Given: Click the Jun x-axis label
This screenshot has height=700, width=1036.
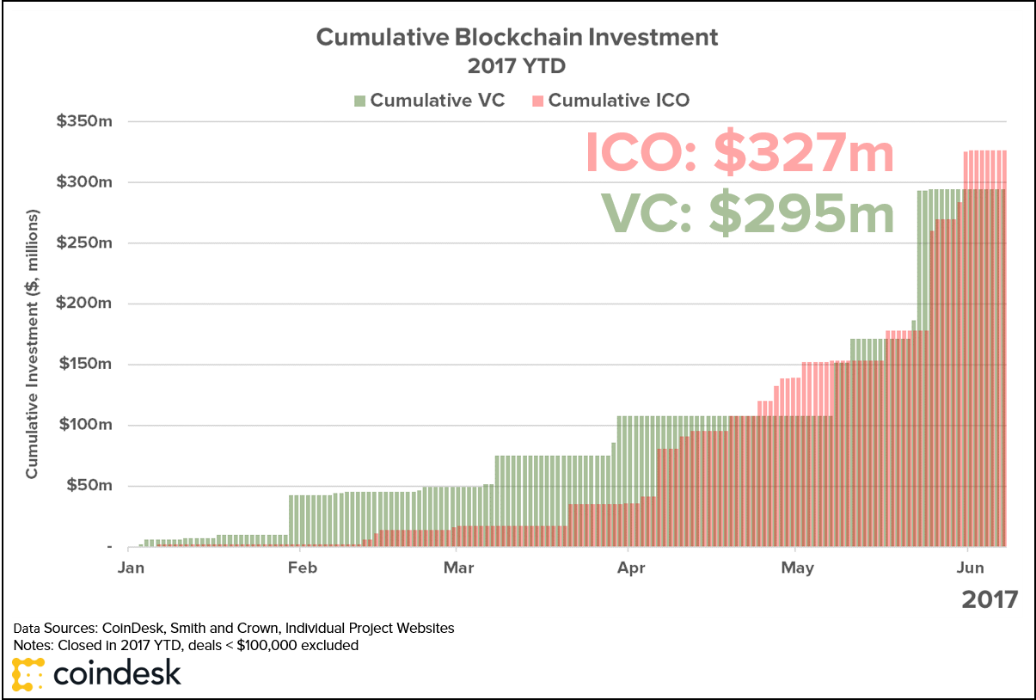Looking at the screenshot, I should (968, 569).
